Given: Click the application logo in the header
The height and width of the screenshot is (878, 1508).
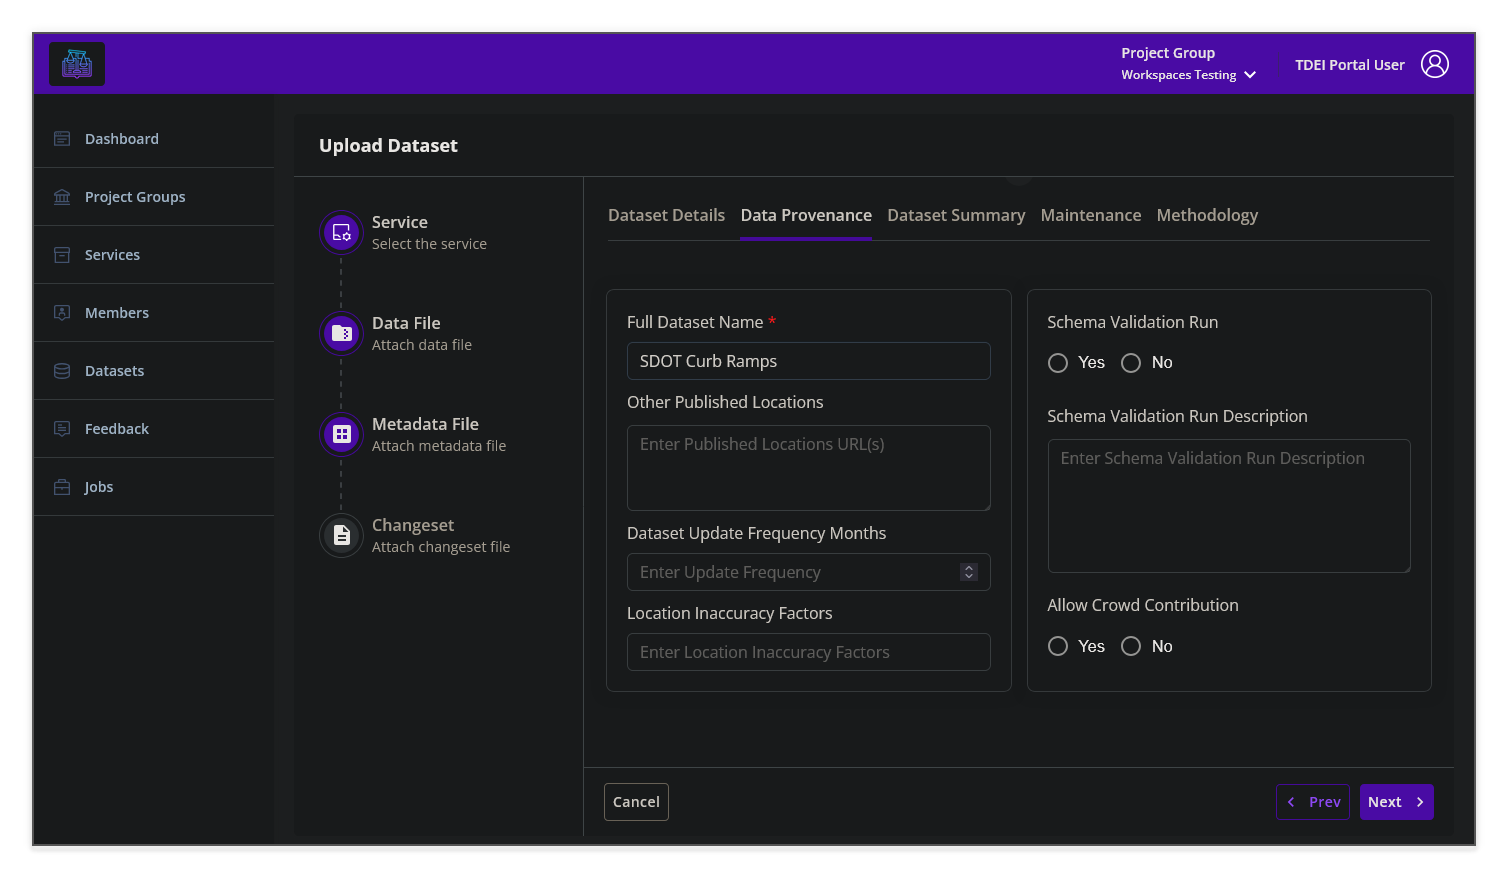Looking at the screenshot, I should coord(77,63).
